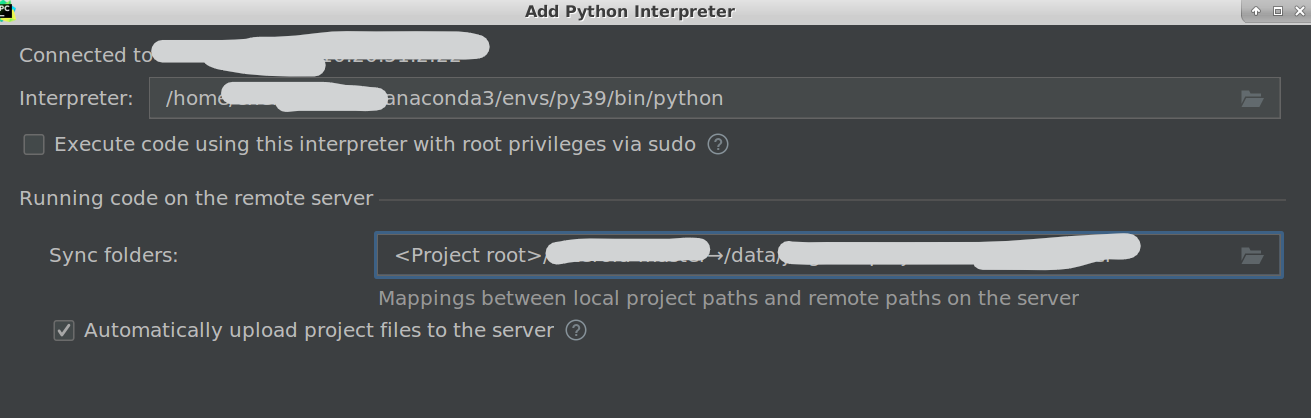This screenshot has height=418, width=1311.
Task: Click the PyCharm icon in the title bar
Action: pyautogui.click(x=7, y=10)
